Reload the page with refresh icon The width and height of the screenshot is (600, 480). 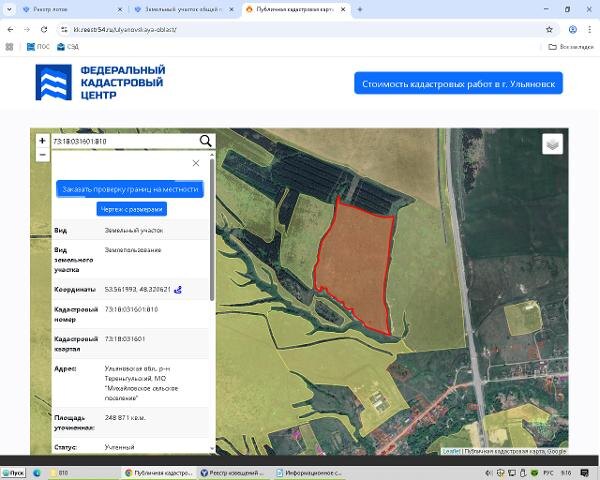tap(44, 29)
